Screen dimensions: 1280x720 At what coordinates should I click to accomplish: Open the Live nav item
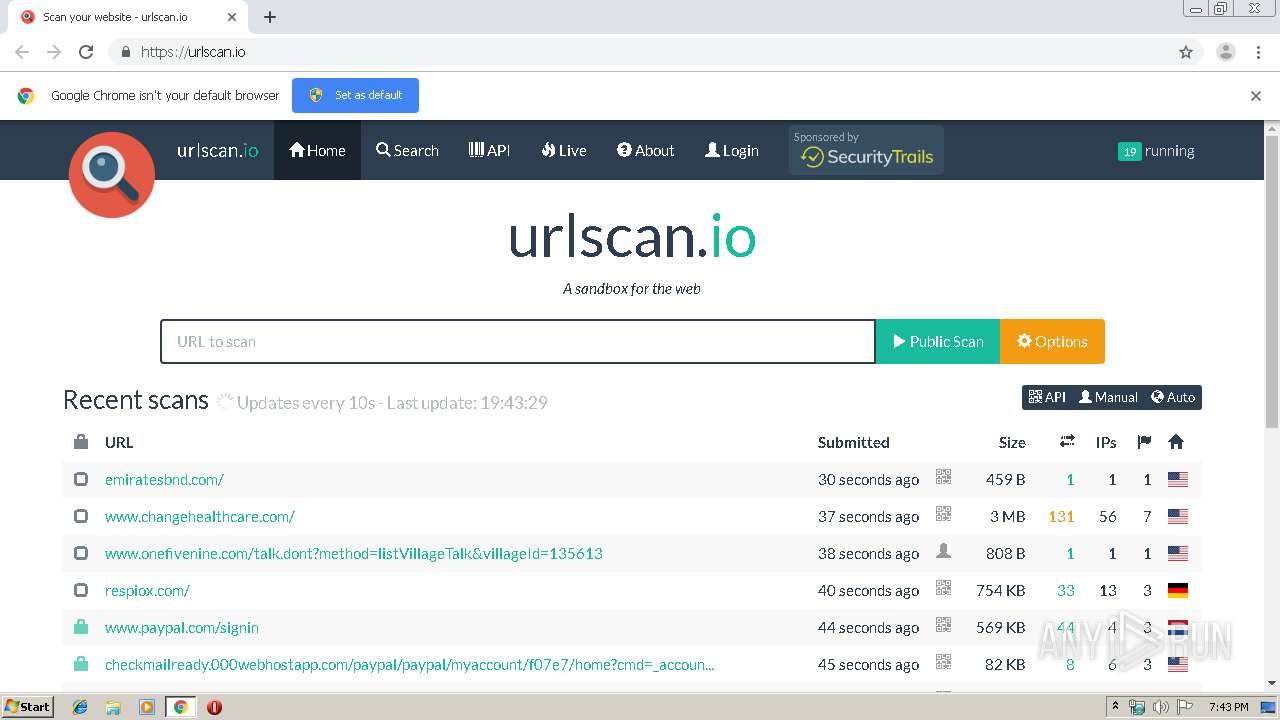coord(564,151)
